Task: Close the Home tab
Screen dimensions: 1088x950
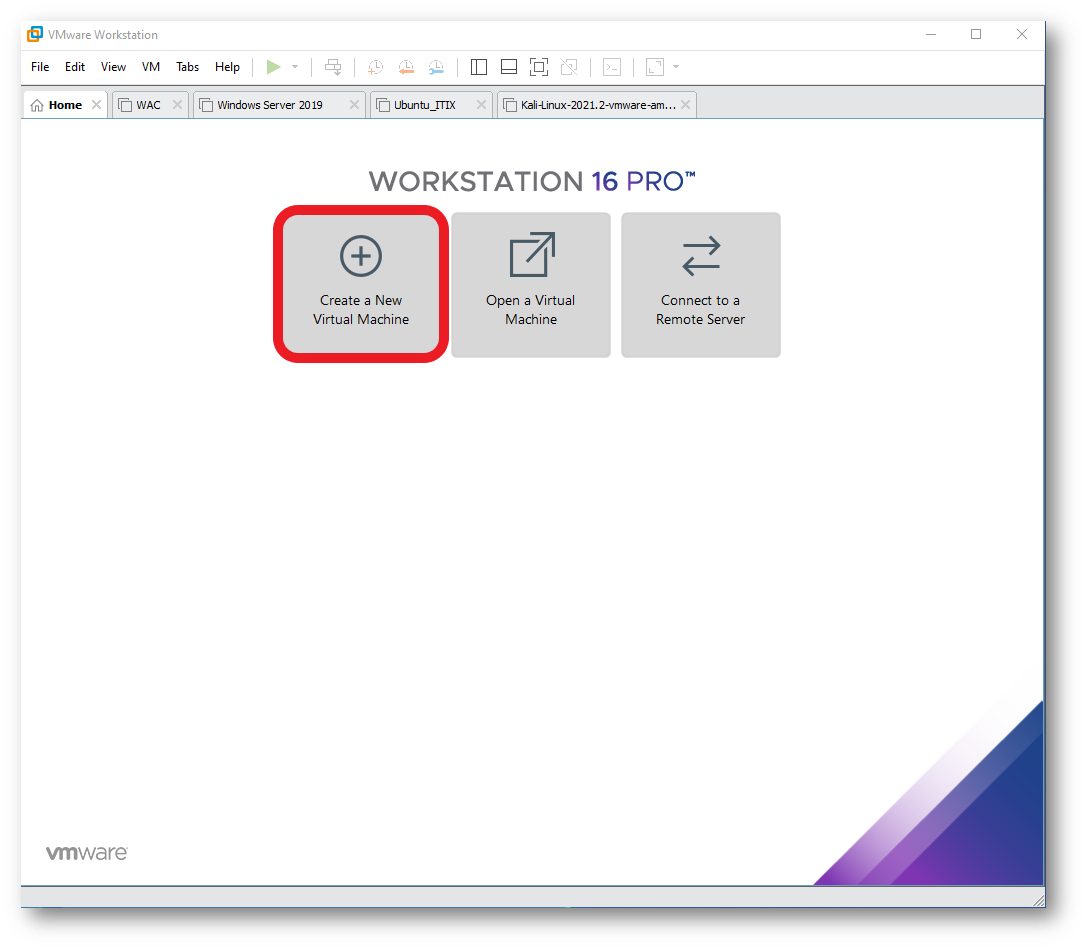Action: coord(96,104)
